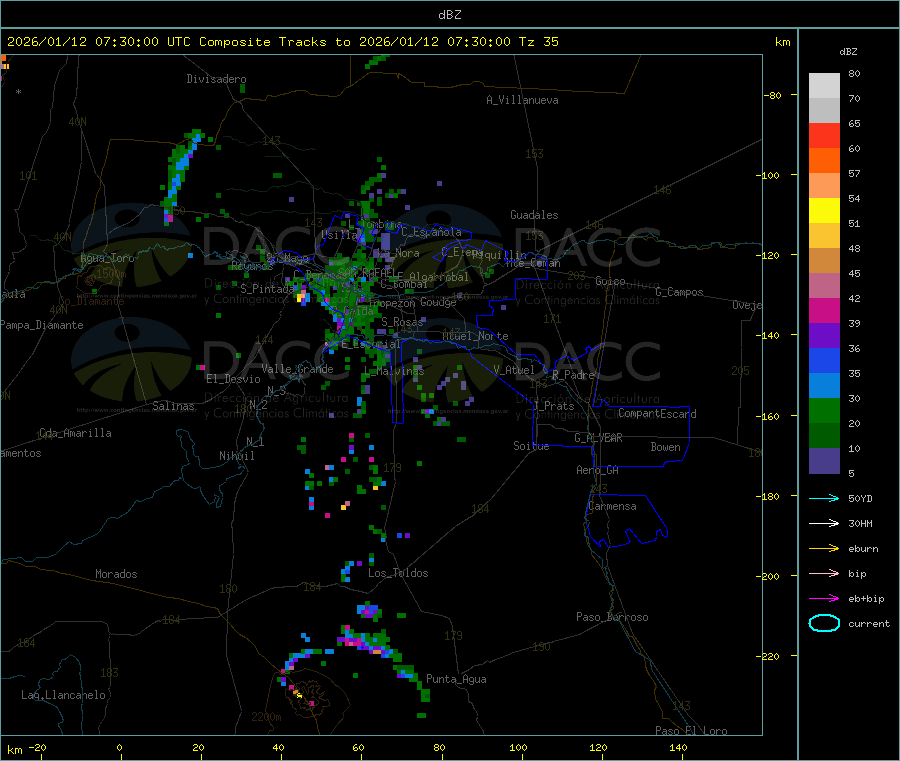Screen dimensions: 900x761
Task: Click the CompantEscard place label
Action: pos(657,413)
